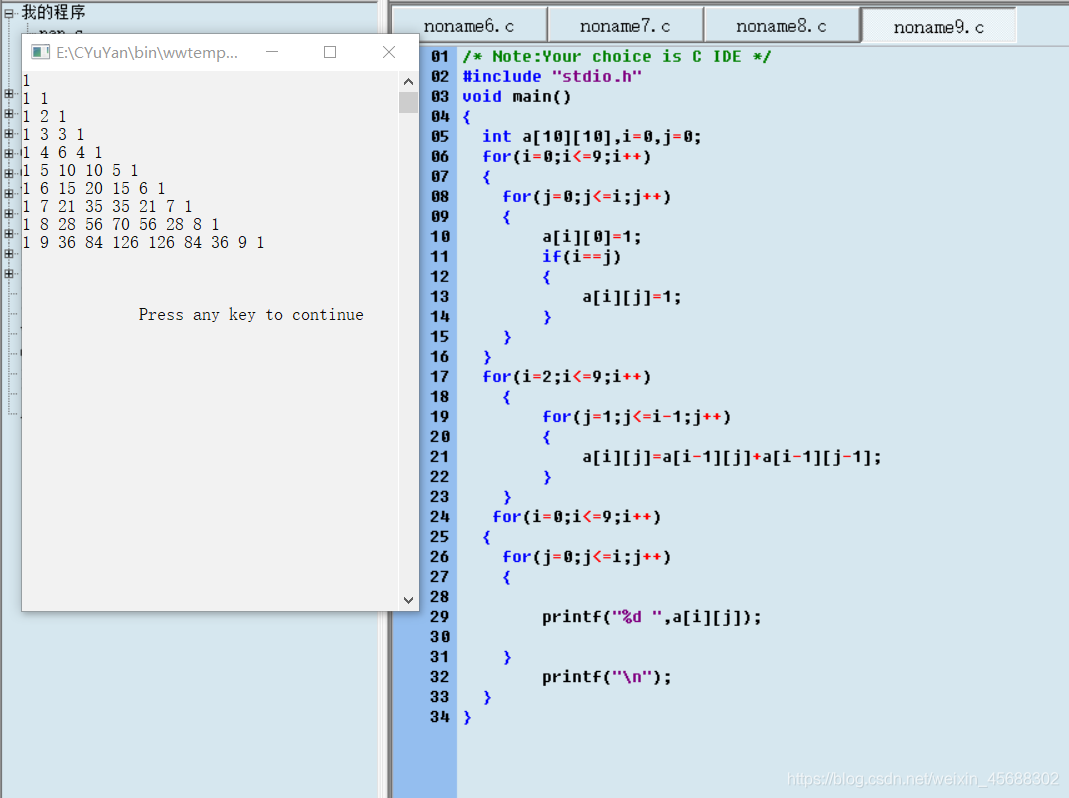This screenshot has height=798, width=1069.
Task: Switch to the noname7.c tab
Action: (625, 26)
